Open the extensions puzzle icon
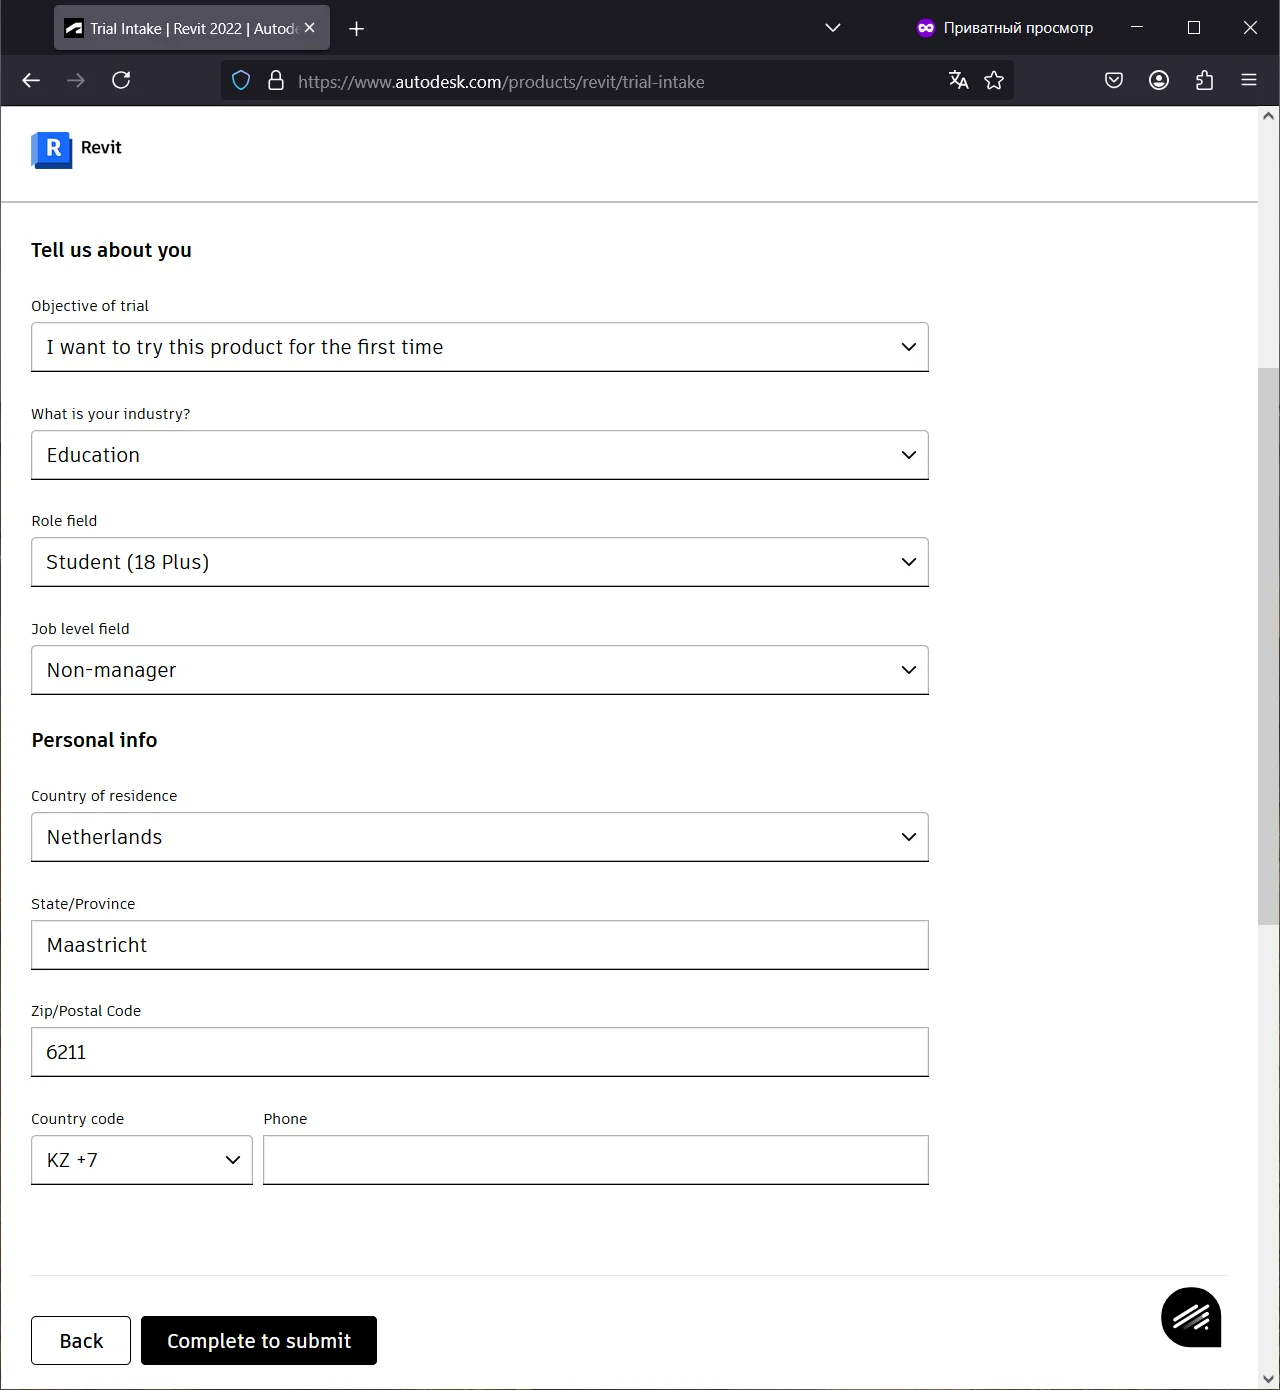1280x1390 pixels. [x=1204, y=80]
